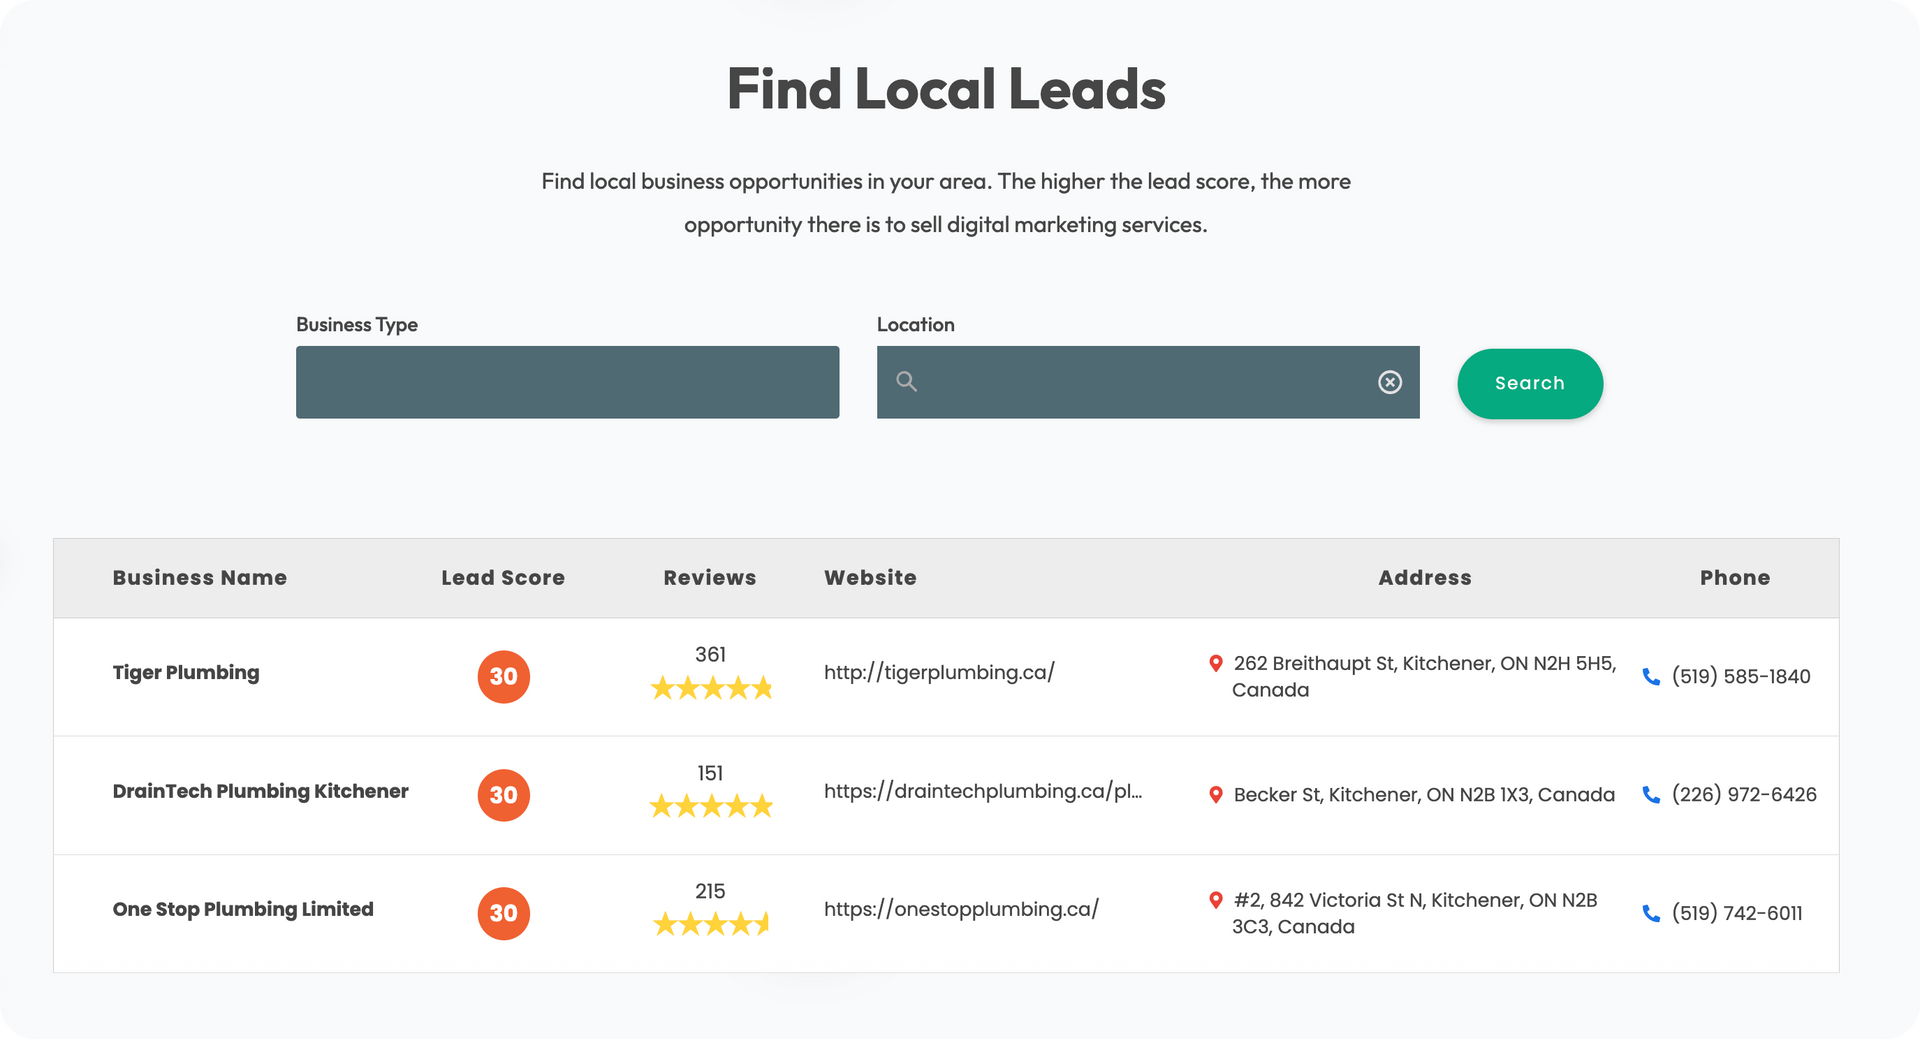Clear the Location field with X icon
1920x1039 pixels.
(1389, 382)
